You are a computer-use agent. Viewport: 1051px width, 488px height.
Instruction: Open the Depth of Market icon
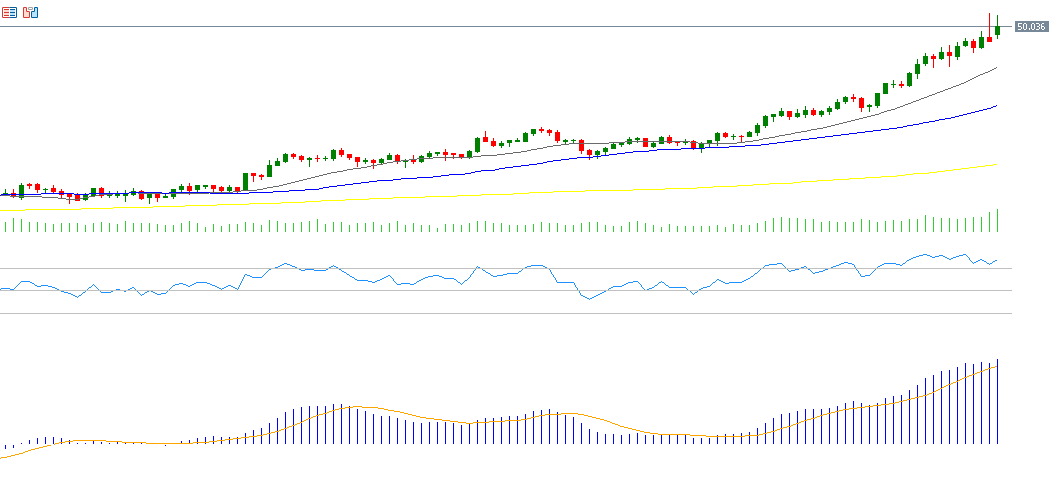[30, 12]
